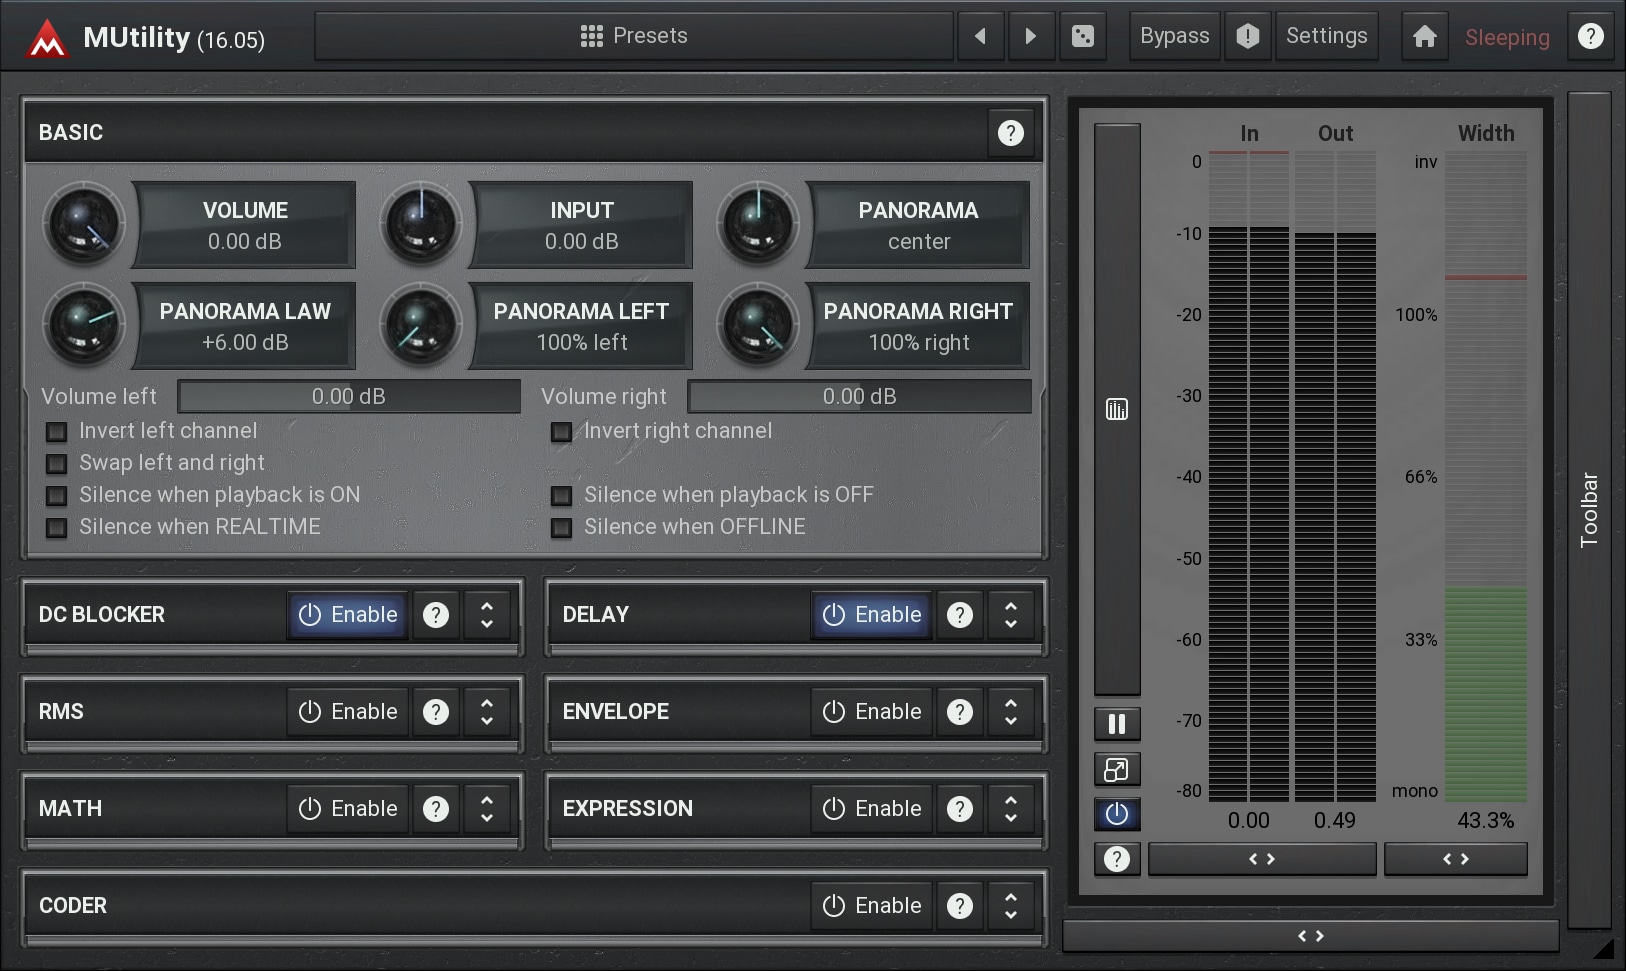The width and height of the screenshot is (1626, 971).
Task: Open help for DELAY
Action: (960, 615)
